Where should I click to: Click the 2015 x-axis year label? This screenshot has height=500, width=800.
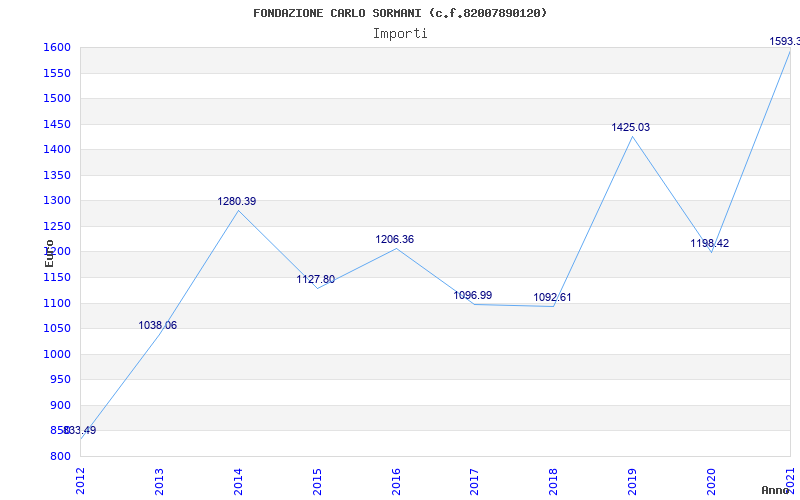click(317, 481)
